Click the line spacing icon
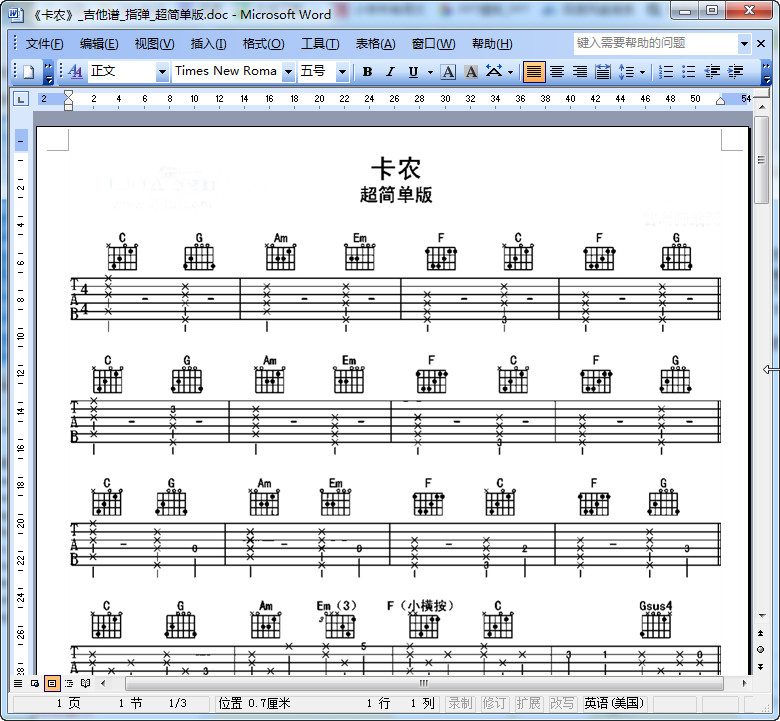Screen dimensions: 780x721 click(626, 72)
